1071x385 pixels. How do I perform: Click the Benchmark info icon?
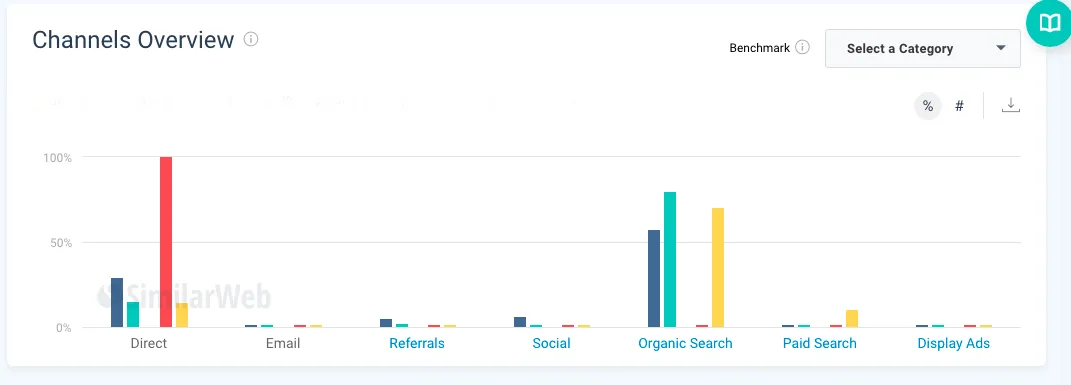click(x=803, y=48)
